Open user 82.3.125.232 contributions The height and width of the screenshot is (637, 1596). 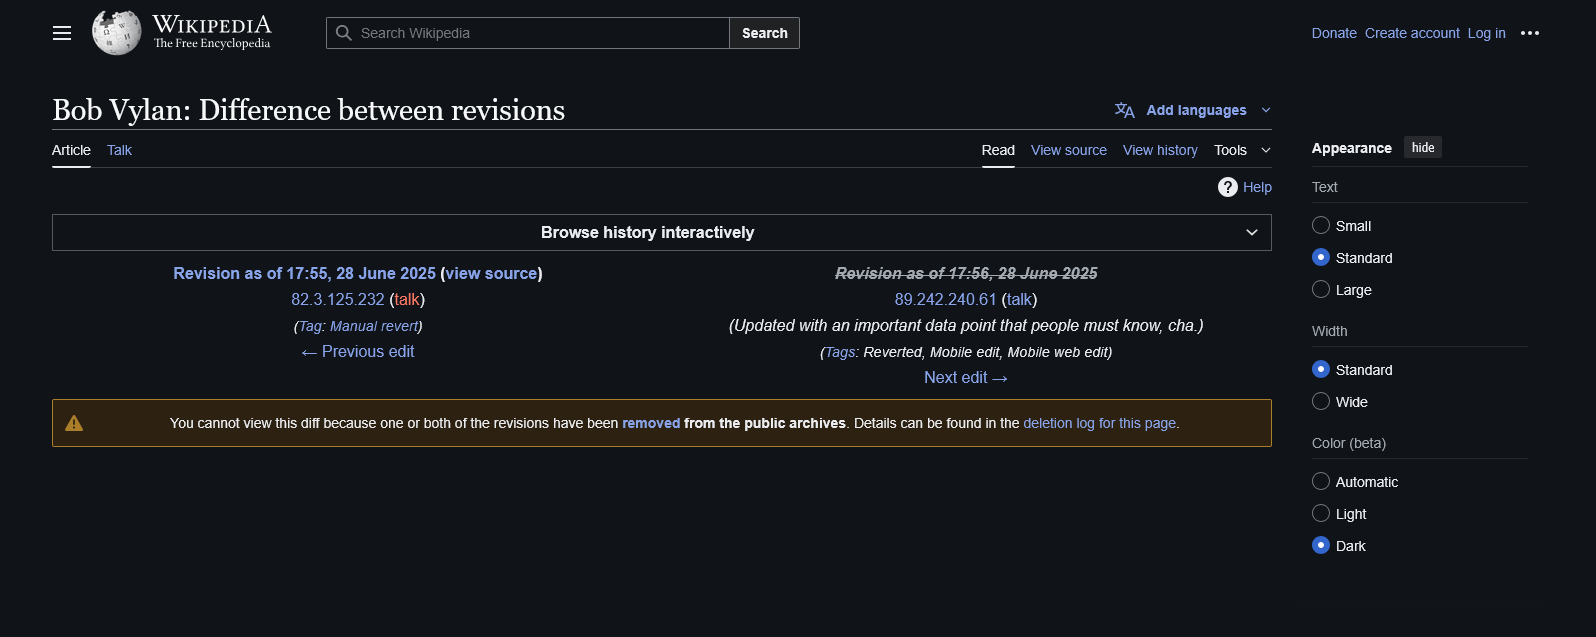click(338, 299)
